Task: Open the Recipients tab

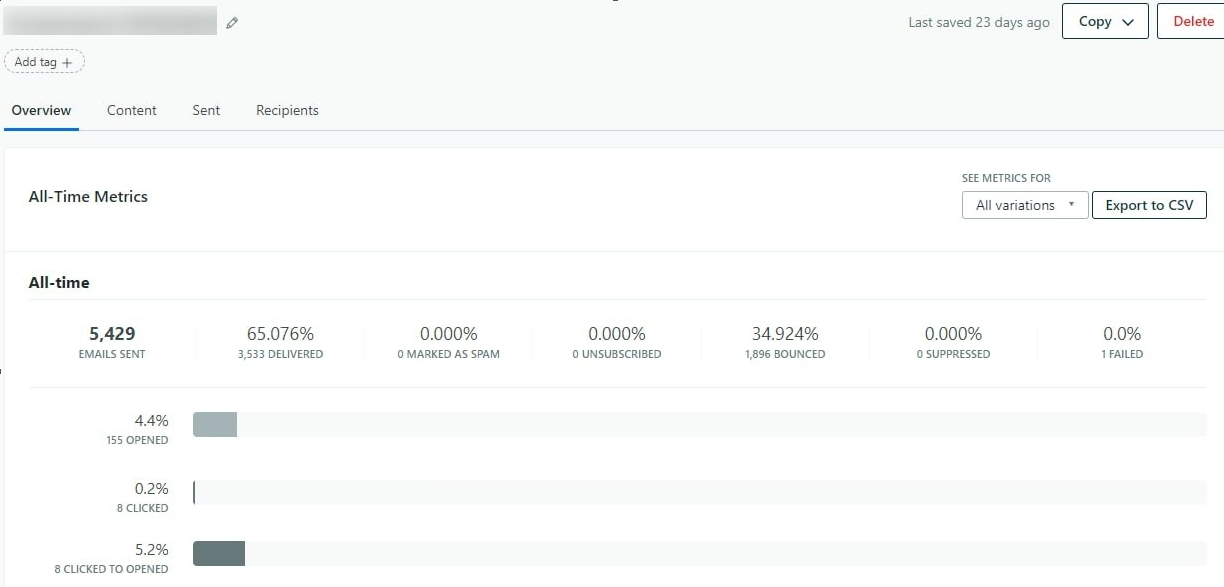Action: click(x=287, y=111)
